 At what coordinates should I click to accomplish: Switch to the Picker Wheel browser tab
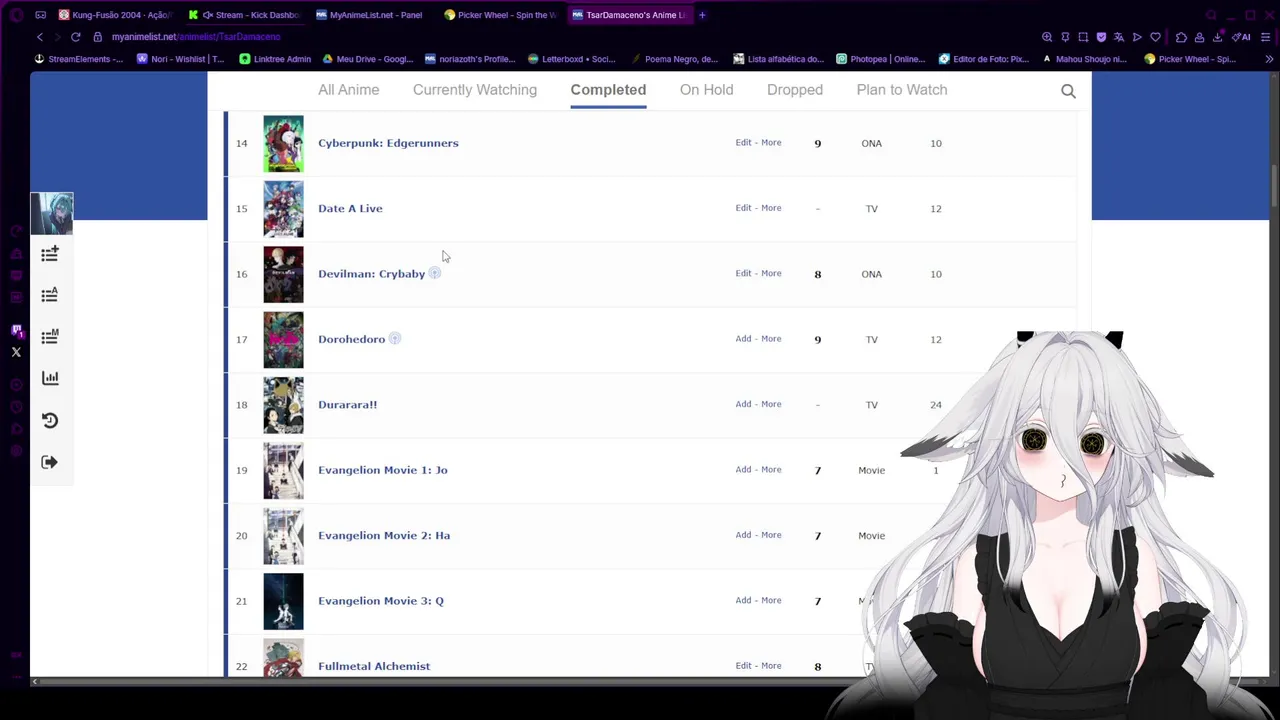[500, 15]
